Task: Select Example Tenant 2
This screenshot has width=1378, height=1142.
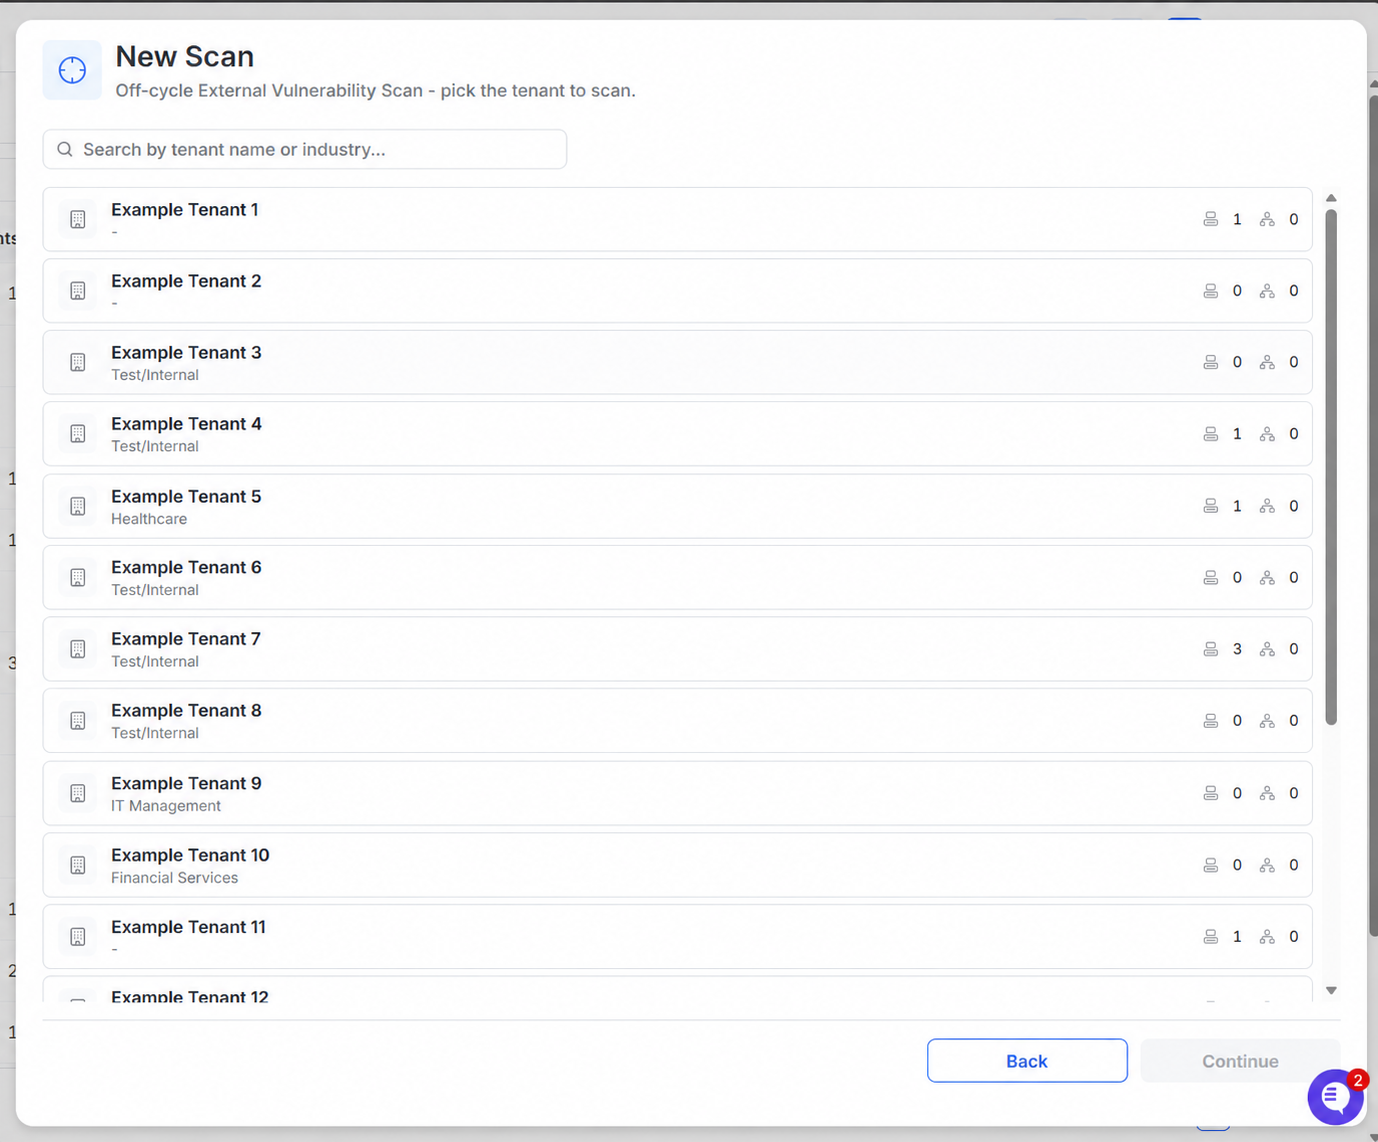Action: (x=677, y=291)
